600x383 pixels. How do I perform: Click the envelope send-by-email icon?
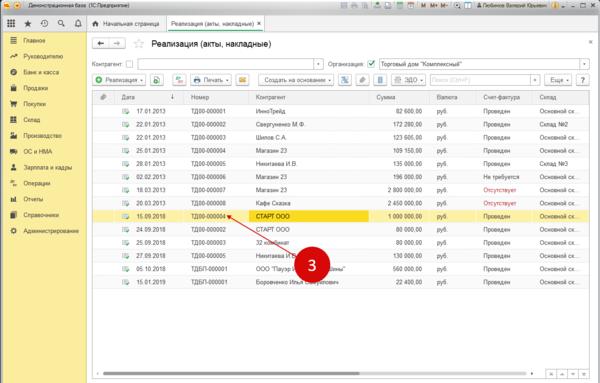(242, 80)
